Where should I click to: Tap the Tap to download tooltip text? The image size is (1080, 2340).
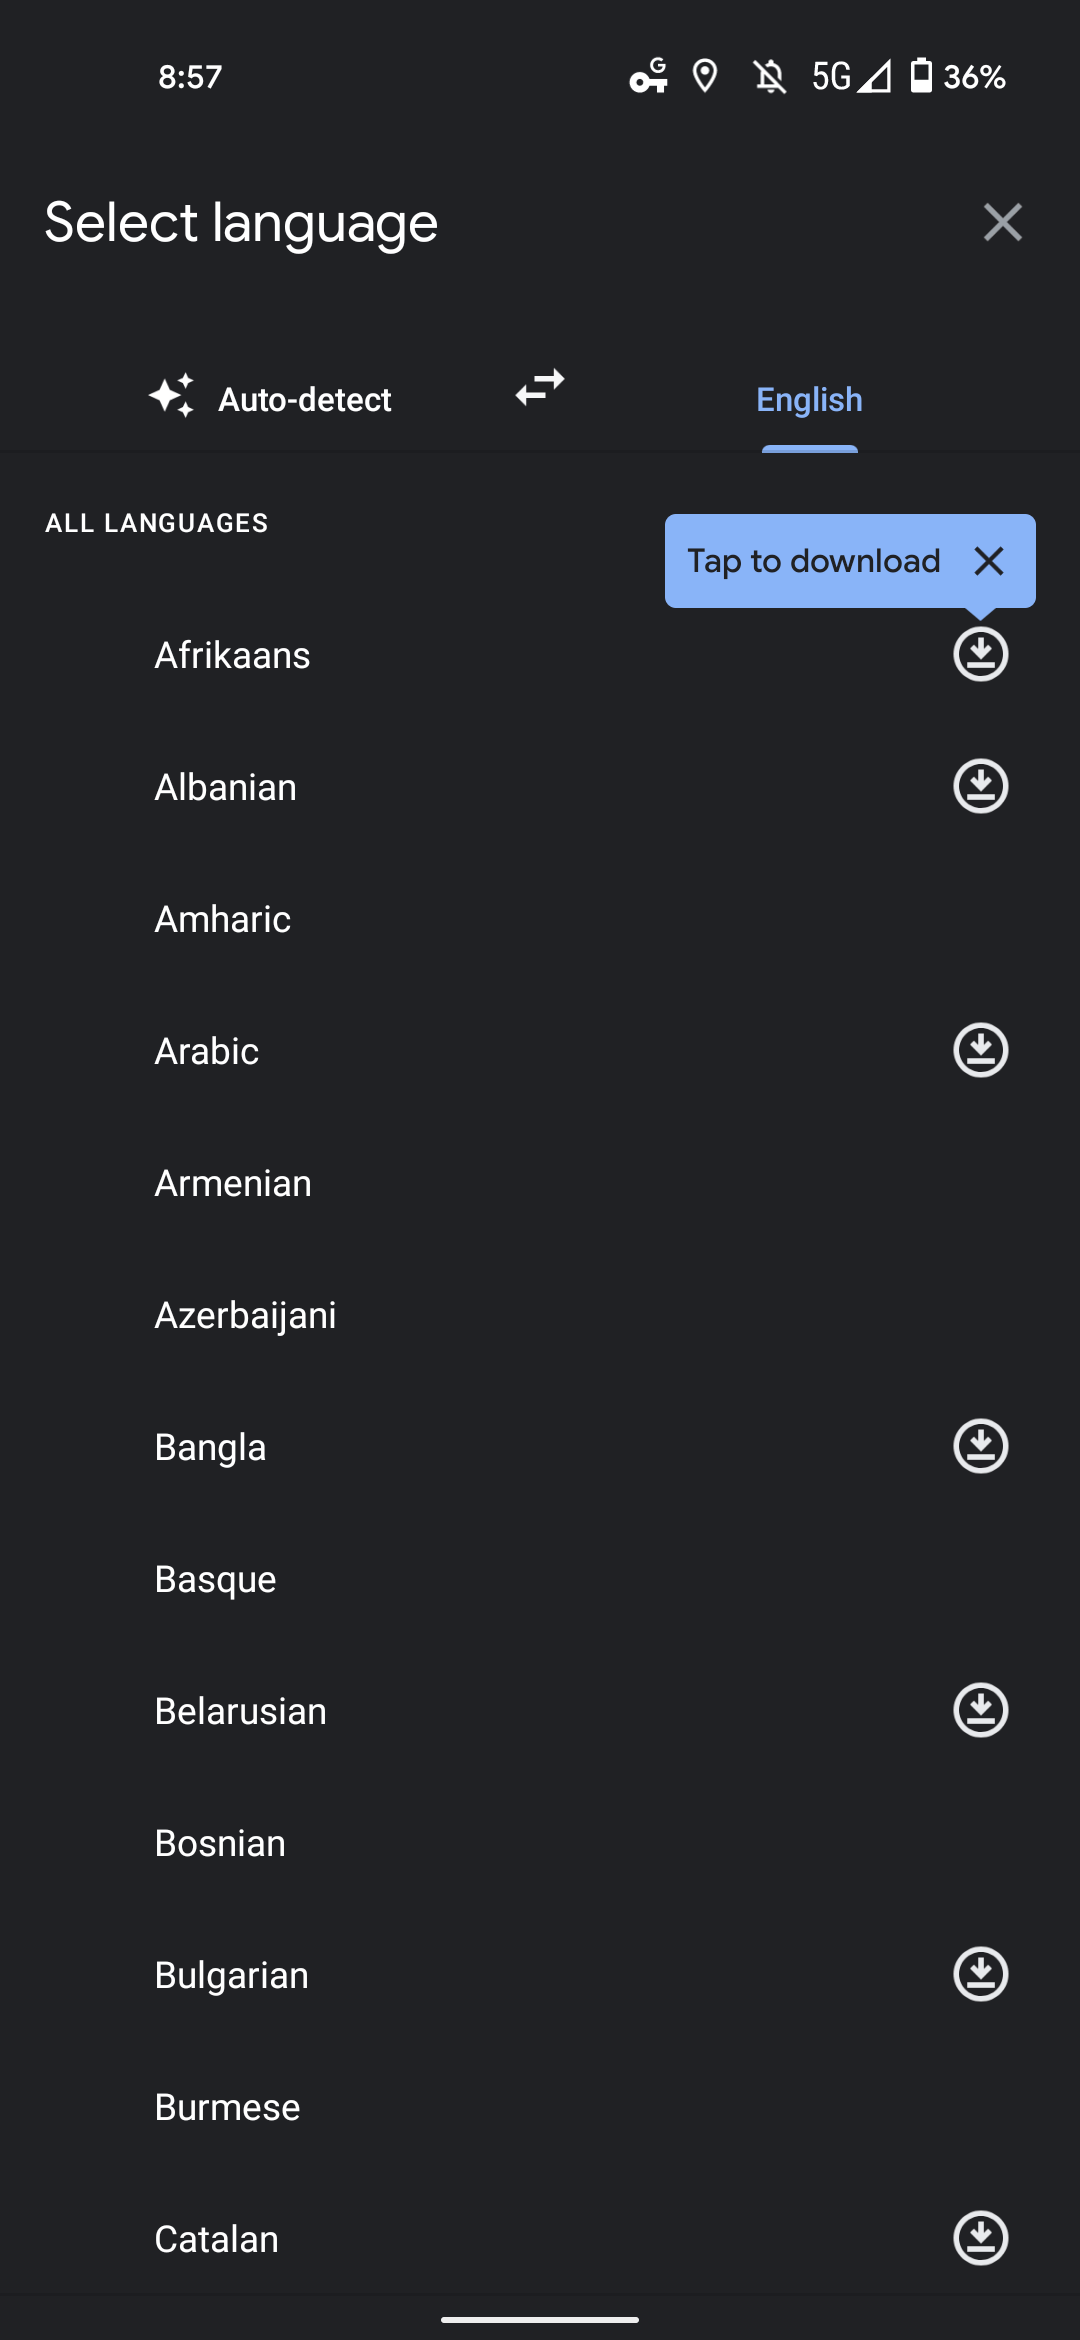(813, 561)
